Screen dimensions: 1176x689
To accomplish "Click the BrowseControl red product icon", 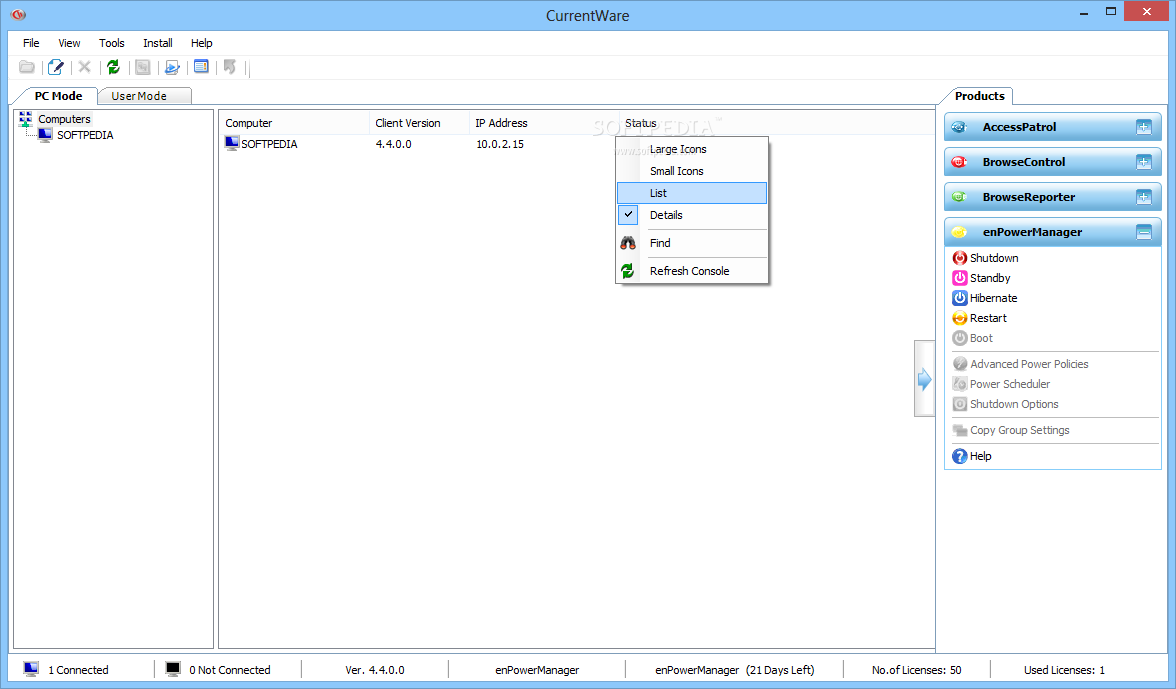I will click(959, 162).
